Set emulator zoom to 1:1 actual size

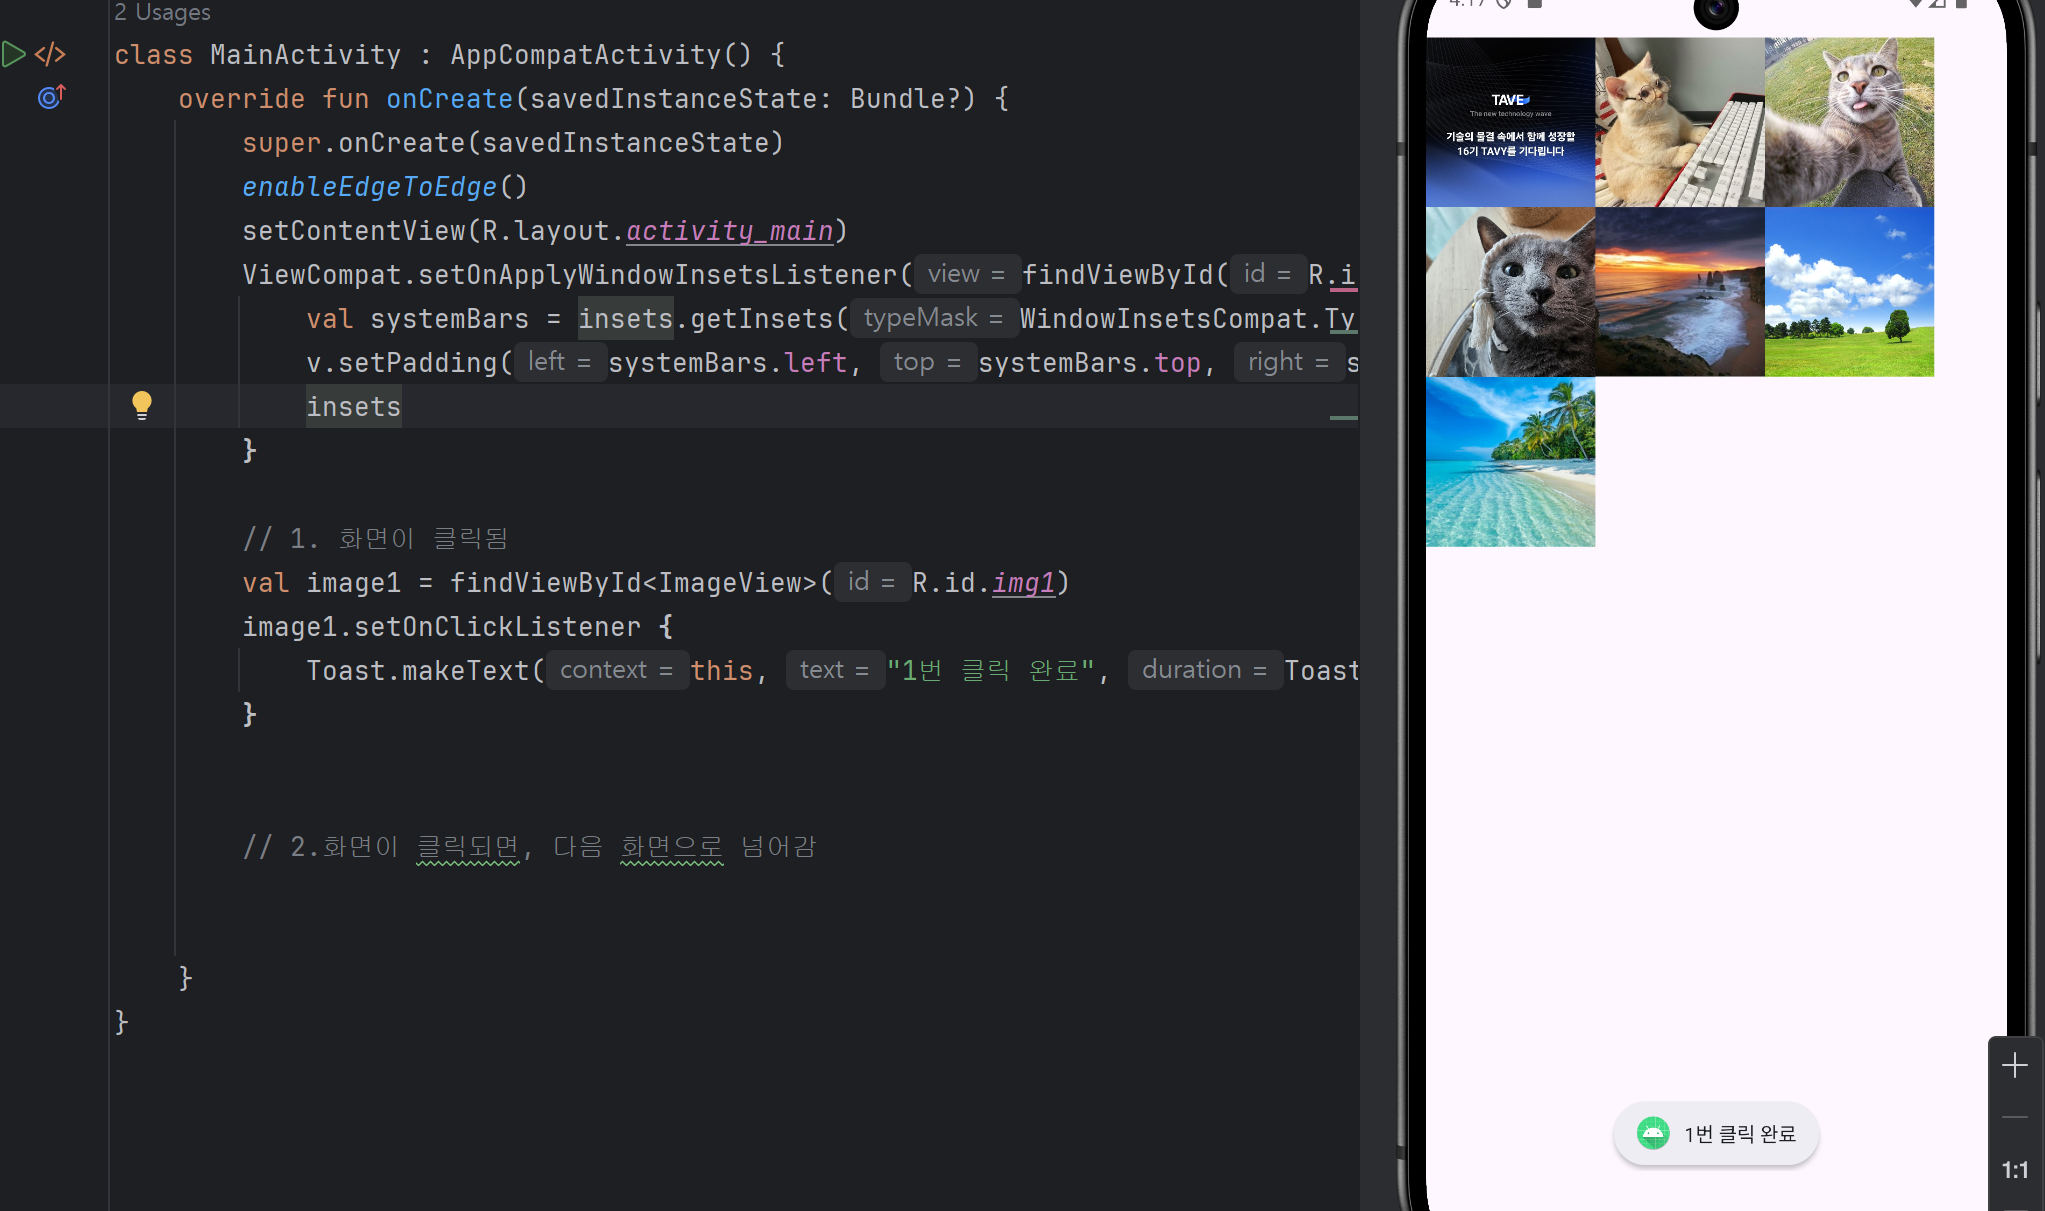coord(2014,1170)
